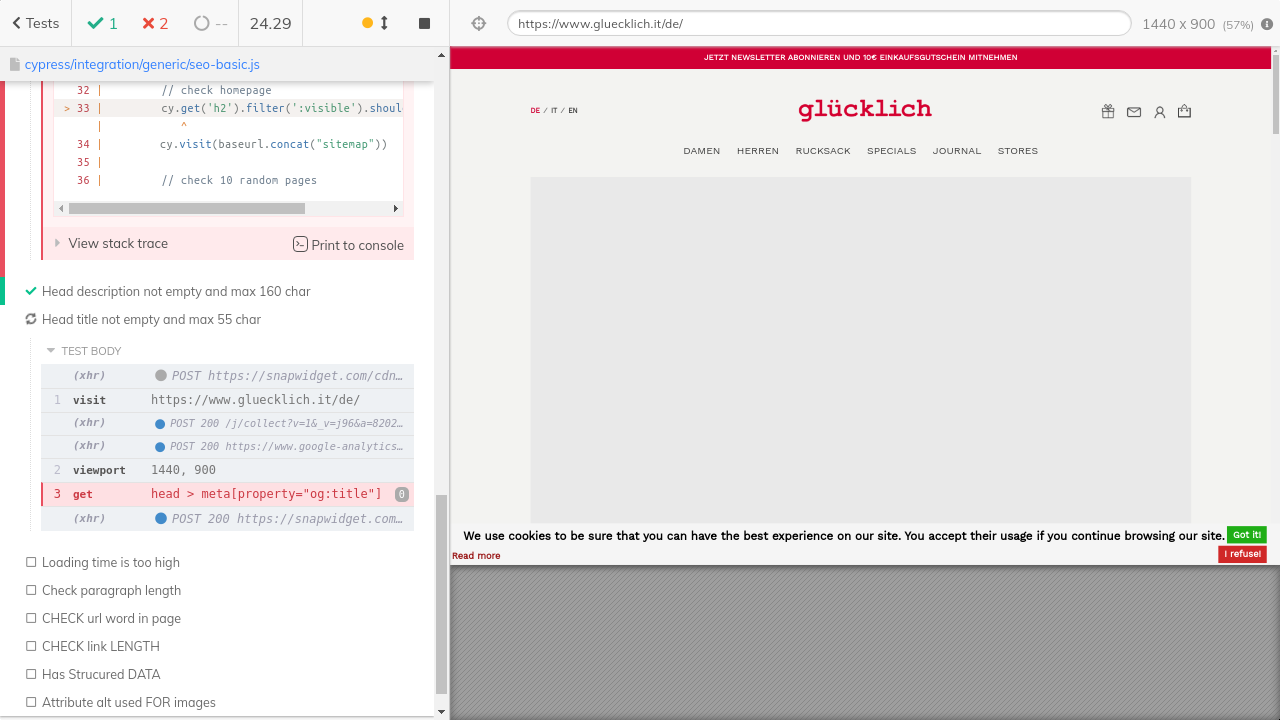Open the user account icon

coord(1160,112)
